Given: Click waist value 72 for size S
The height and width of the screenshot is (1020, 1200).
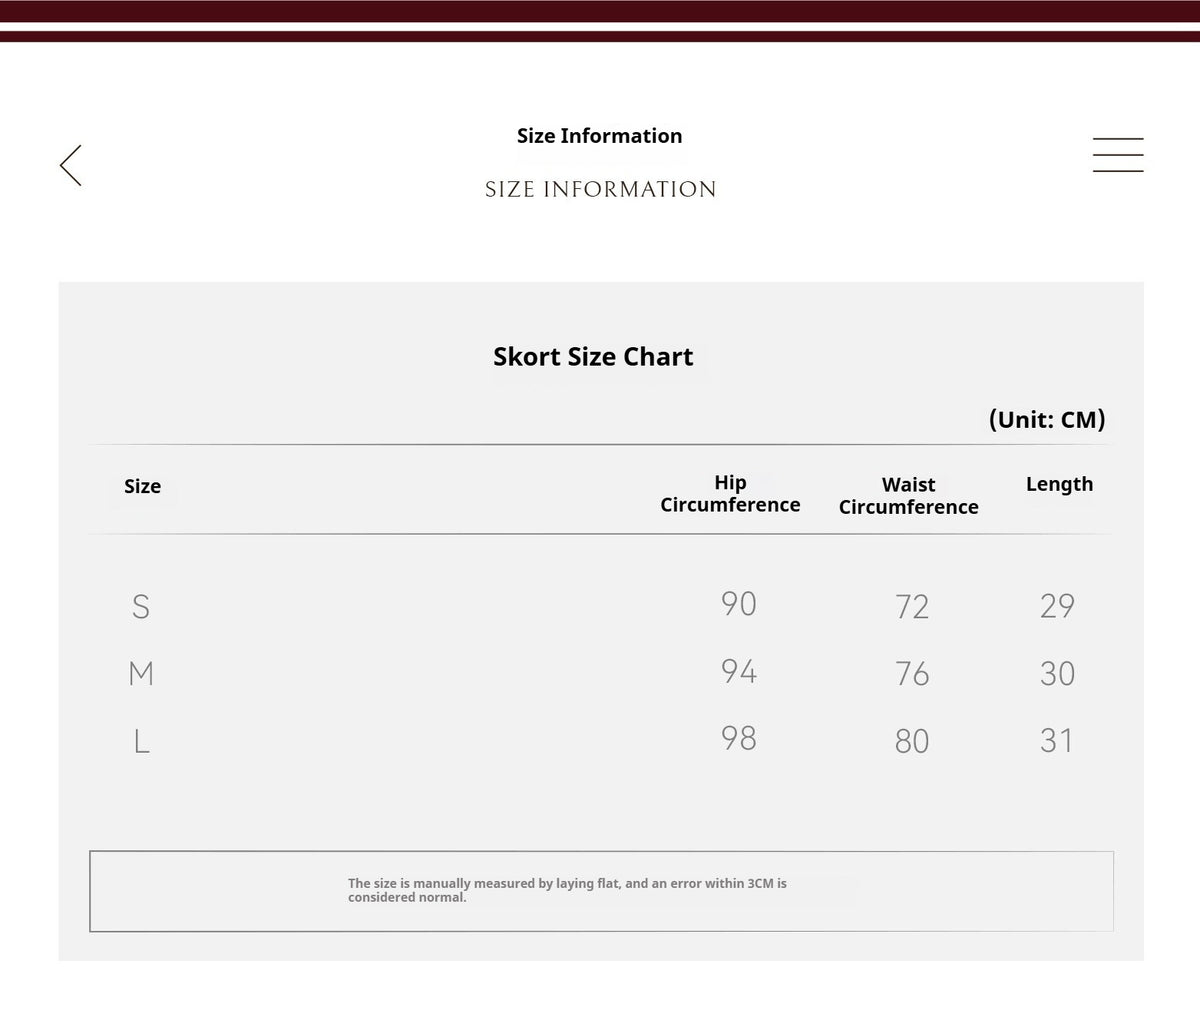Looking at the screenshot, I should [912, 606].
